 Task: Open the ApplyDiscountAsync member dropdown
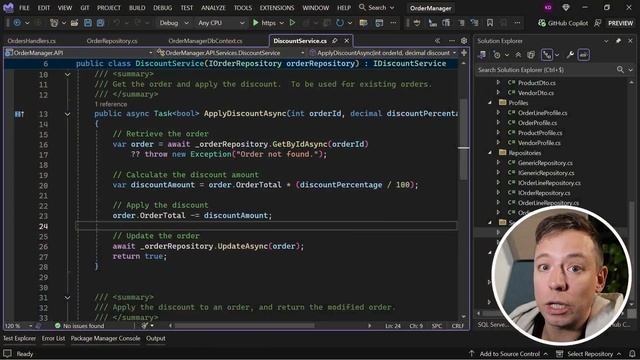(x=383, y=53)
